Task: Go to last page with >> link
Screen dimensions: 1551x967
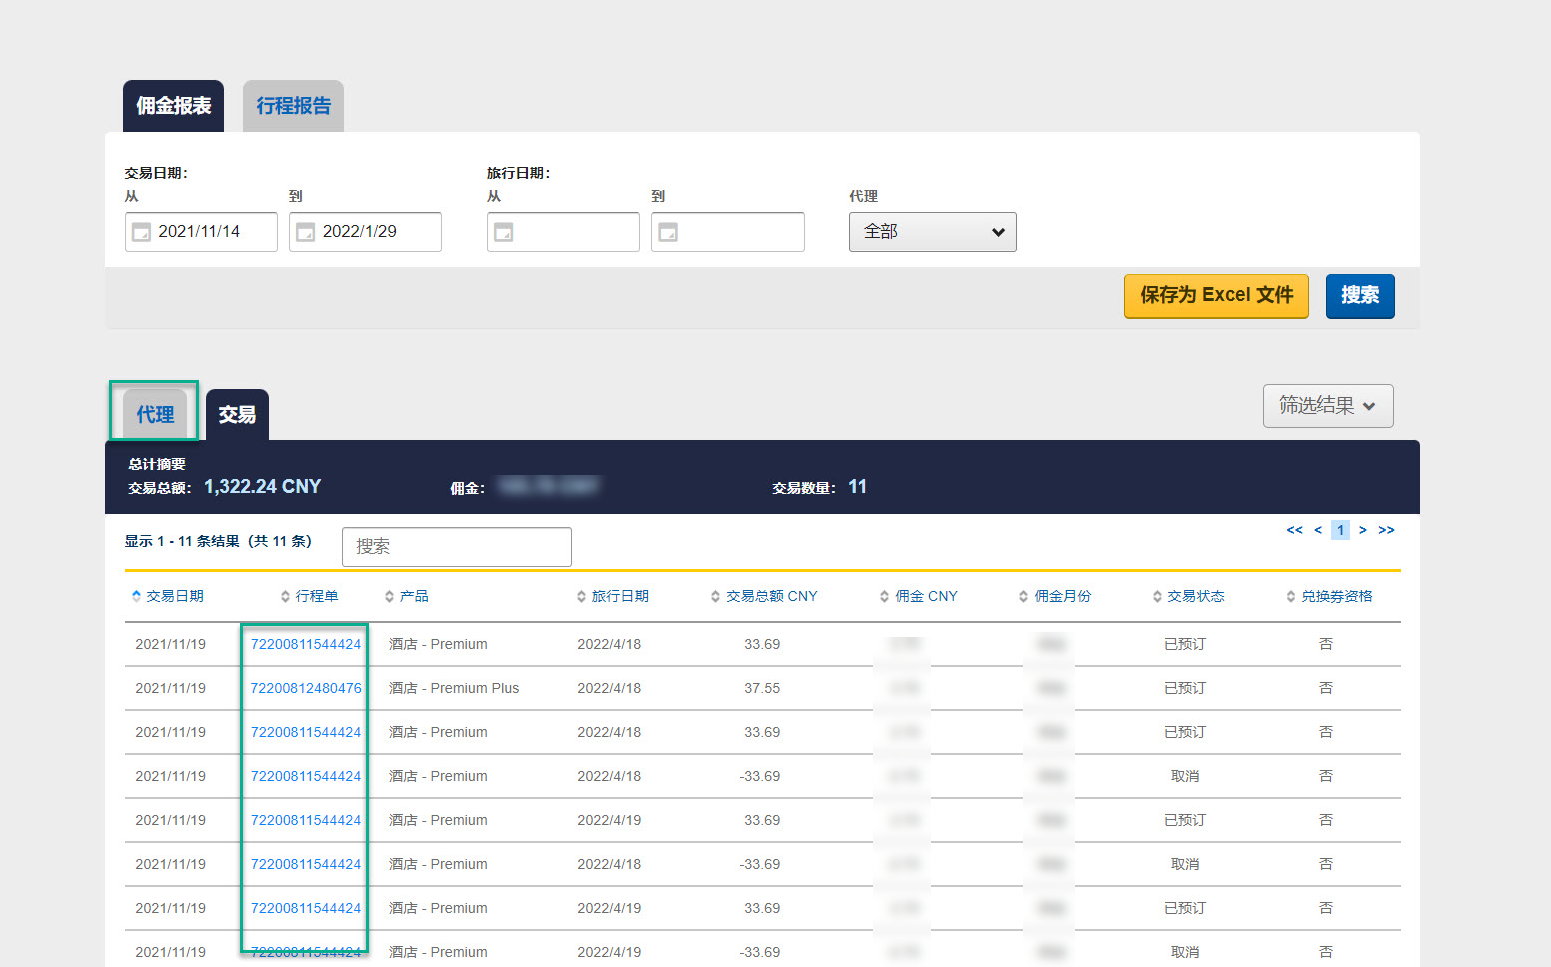Action: click(x=1386, y=530)
